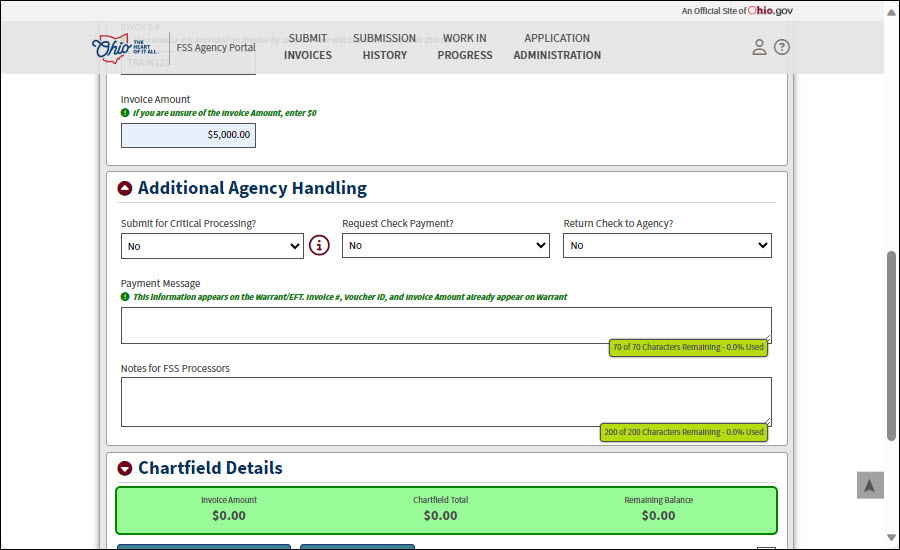Click the FSS Agency Portal title
900x550 pixels.
coord(216,48)
